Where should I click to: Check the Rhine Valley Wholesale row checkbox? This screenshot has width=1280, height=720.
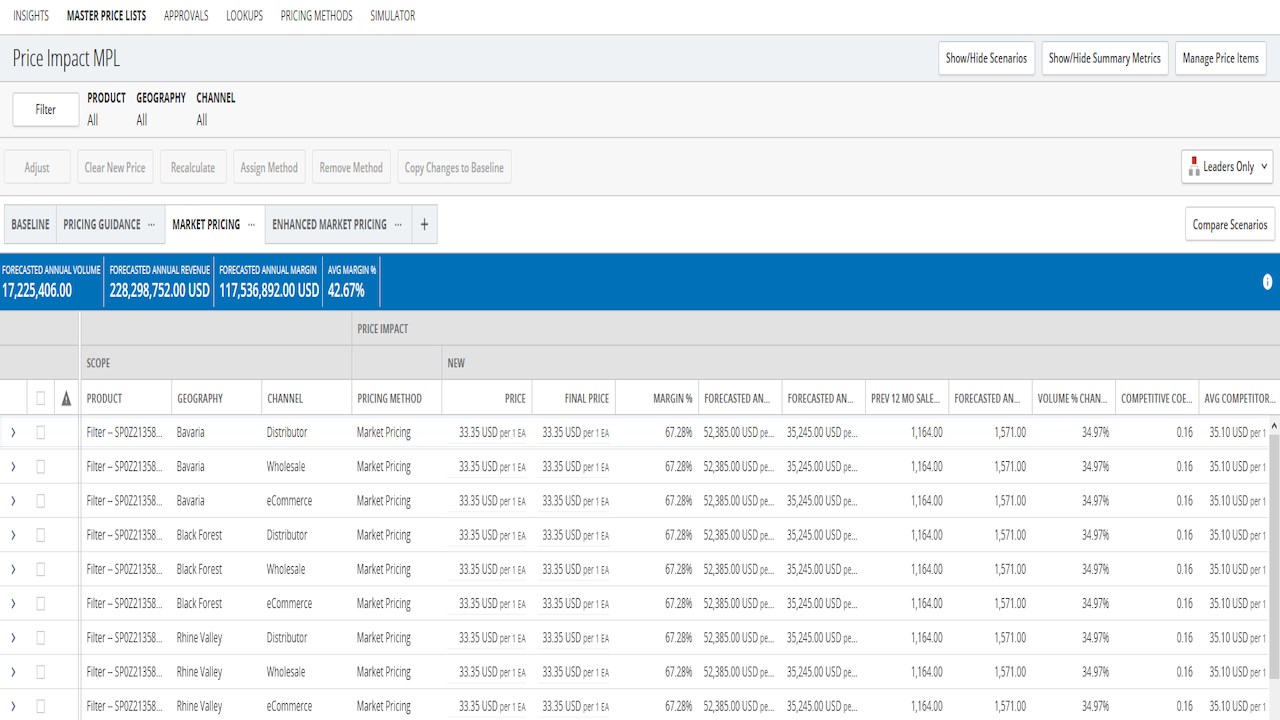point(41,672)
